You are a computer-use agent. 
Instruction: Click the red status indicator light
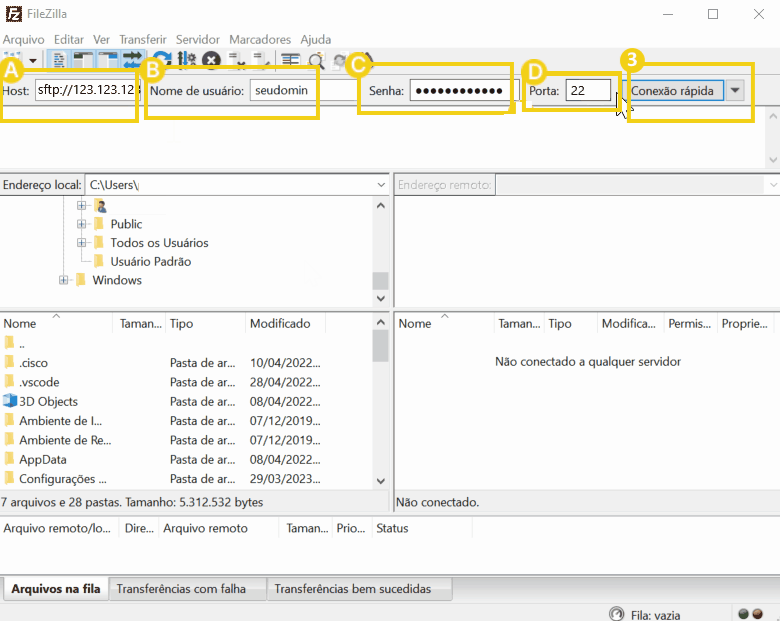click(x=758, y=614)
